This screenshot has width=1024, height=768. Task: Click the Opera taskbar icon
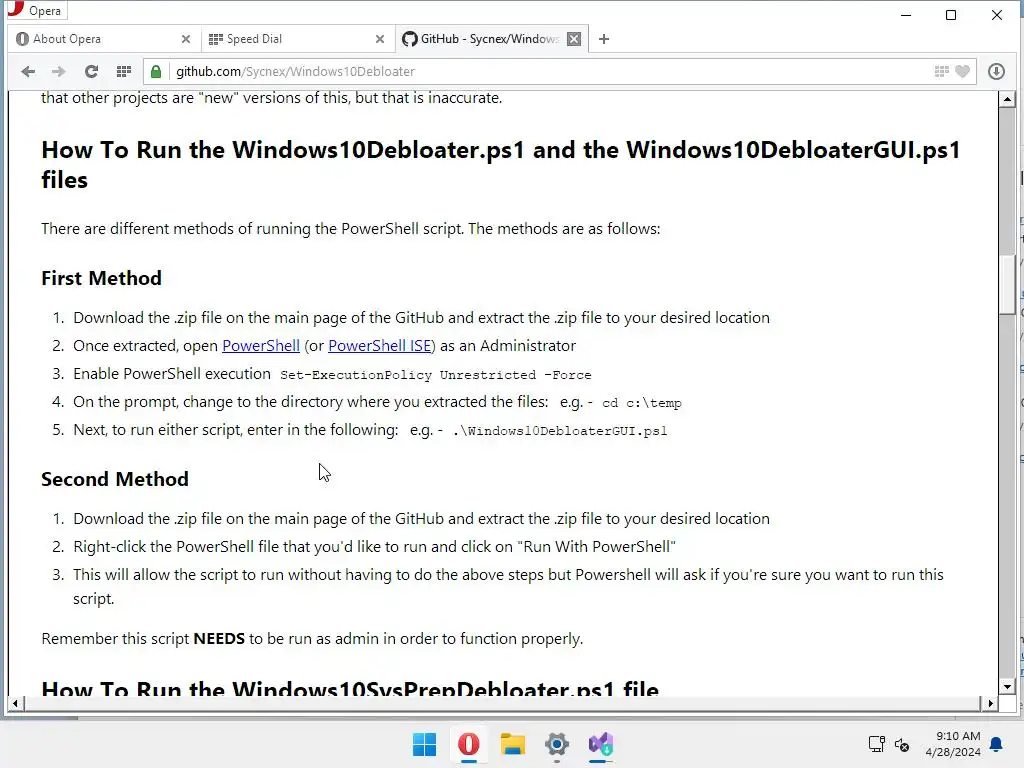[x=469, y=744]
